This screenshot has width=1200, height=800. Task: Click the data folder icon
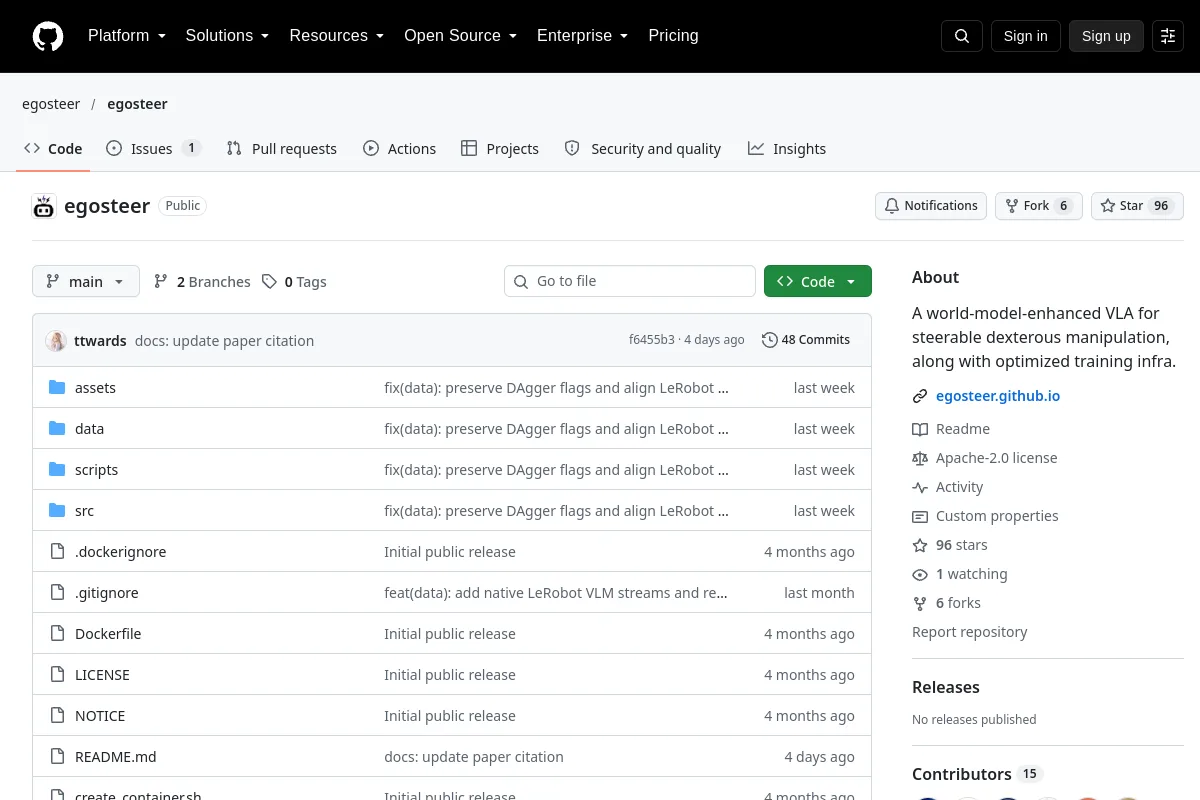click(57, 429)
